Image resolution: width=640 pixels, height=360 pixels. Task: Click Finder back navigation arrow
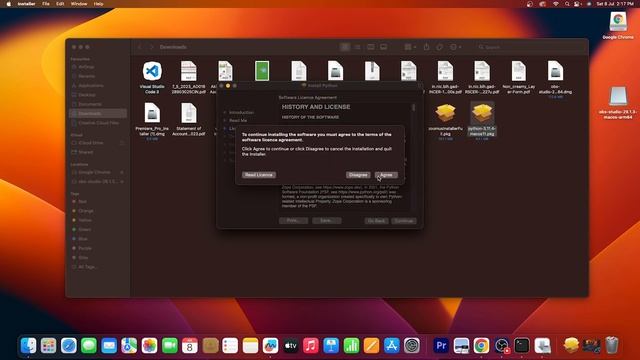(140, 47)
